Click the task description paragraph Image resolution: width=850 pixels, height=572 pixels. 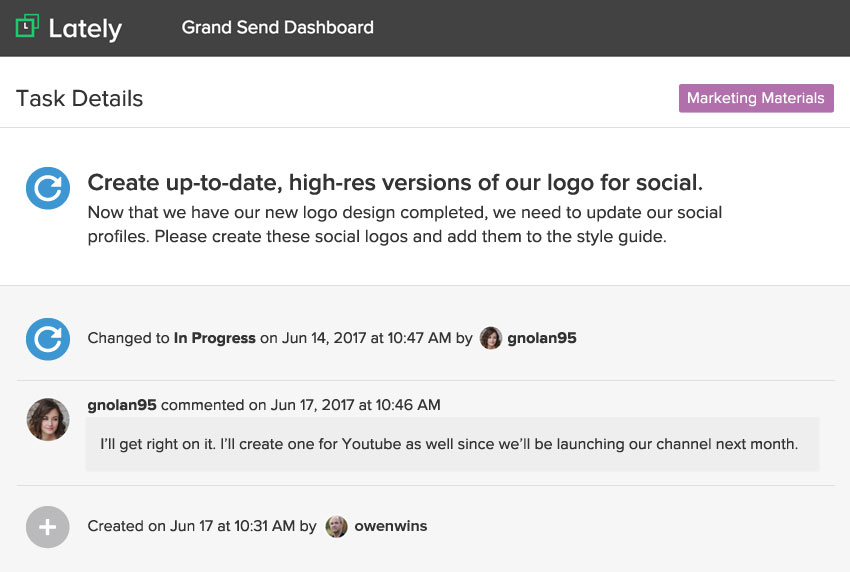pyautogui.click(x=404, y=225)
